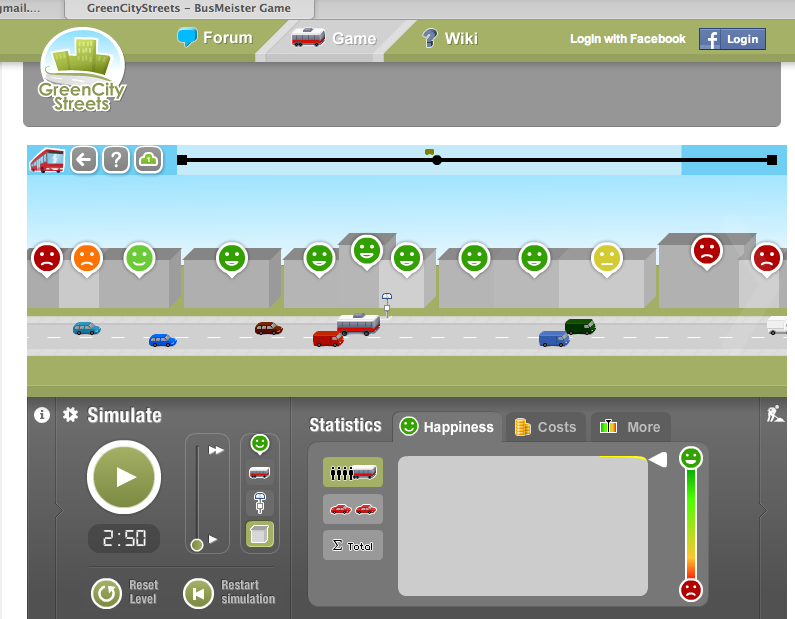Click the raised smiley above the bus stop
The image size is (795, 619).
[367, 251]
